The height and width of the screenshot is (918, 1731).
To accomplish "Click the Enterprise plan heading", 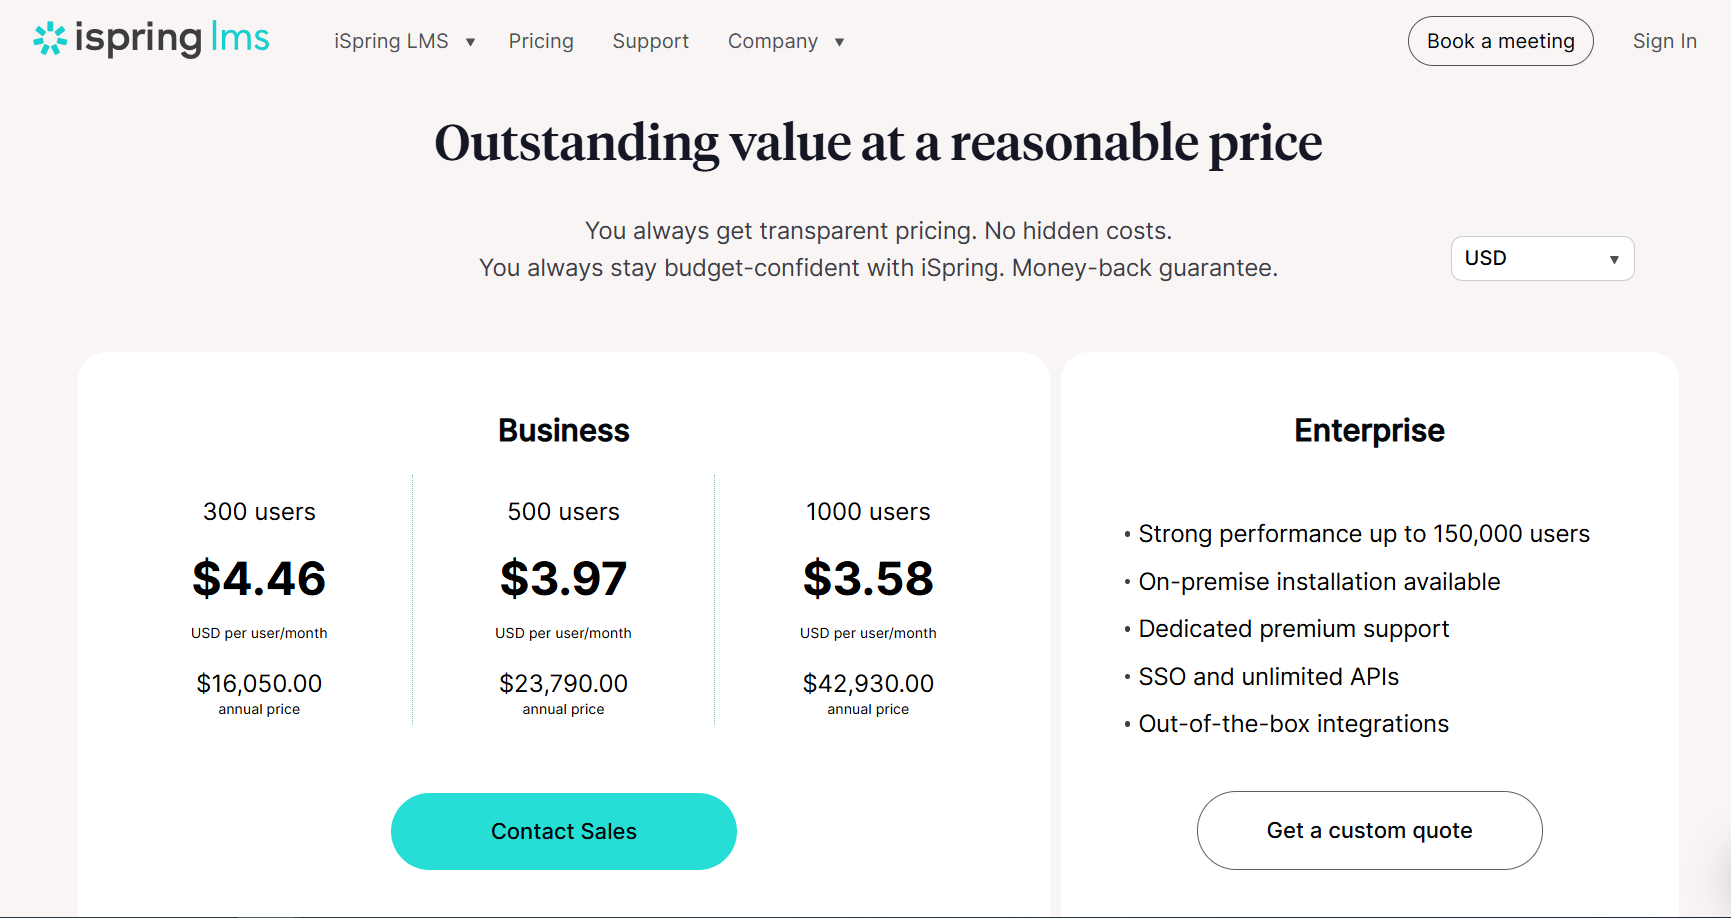I will tap(1369, 430).
